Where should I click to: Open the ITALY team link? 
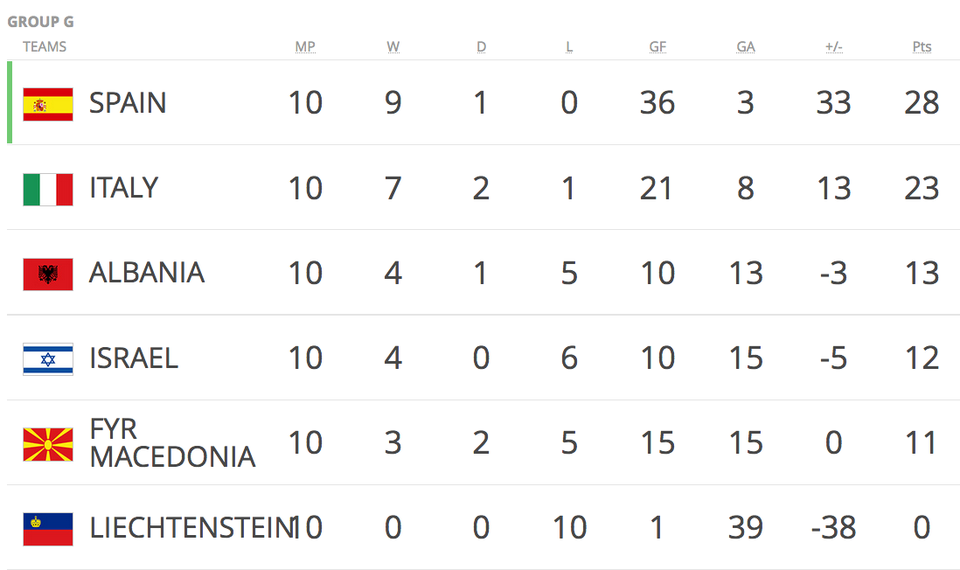123,188
